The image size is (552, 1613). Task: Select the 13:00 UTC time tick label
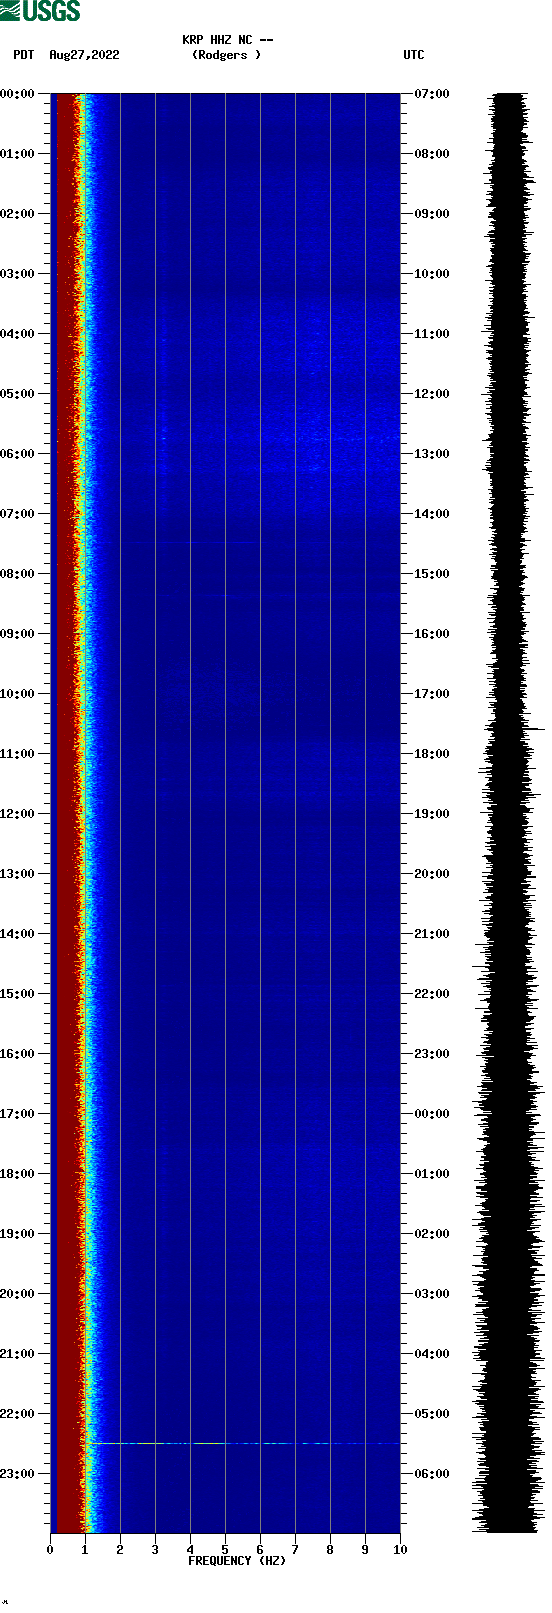click(432, 454)
